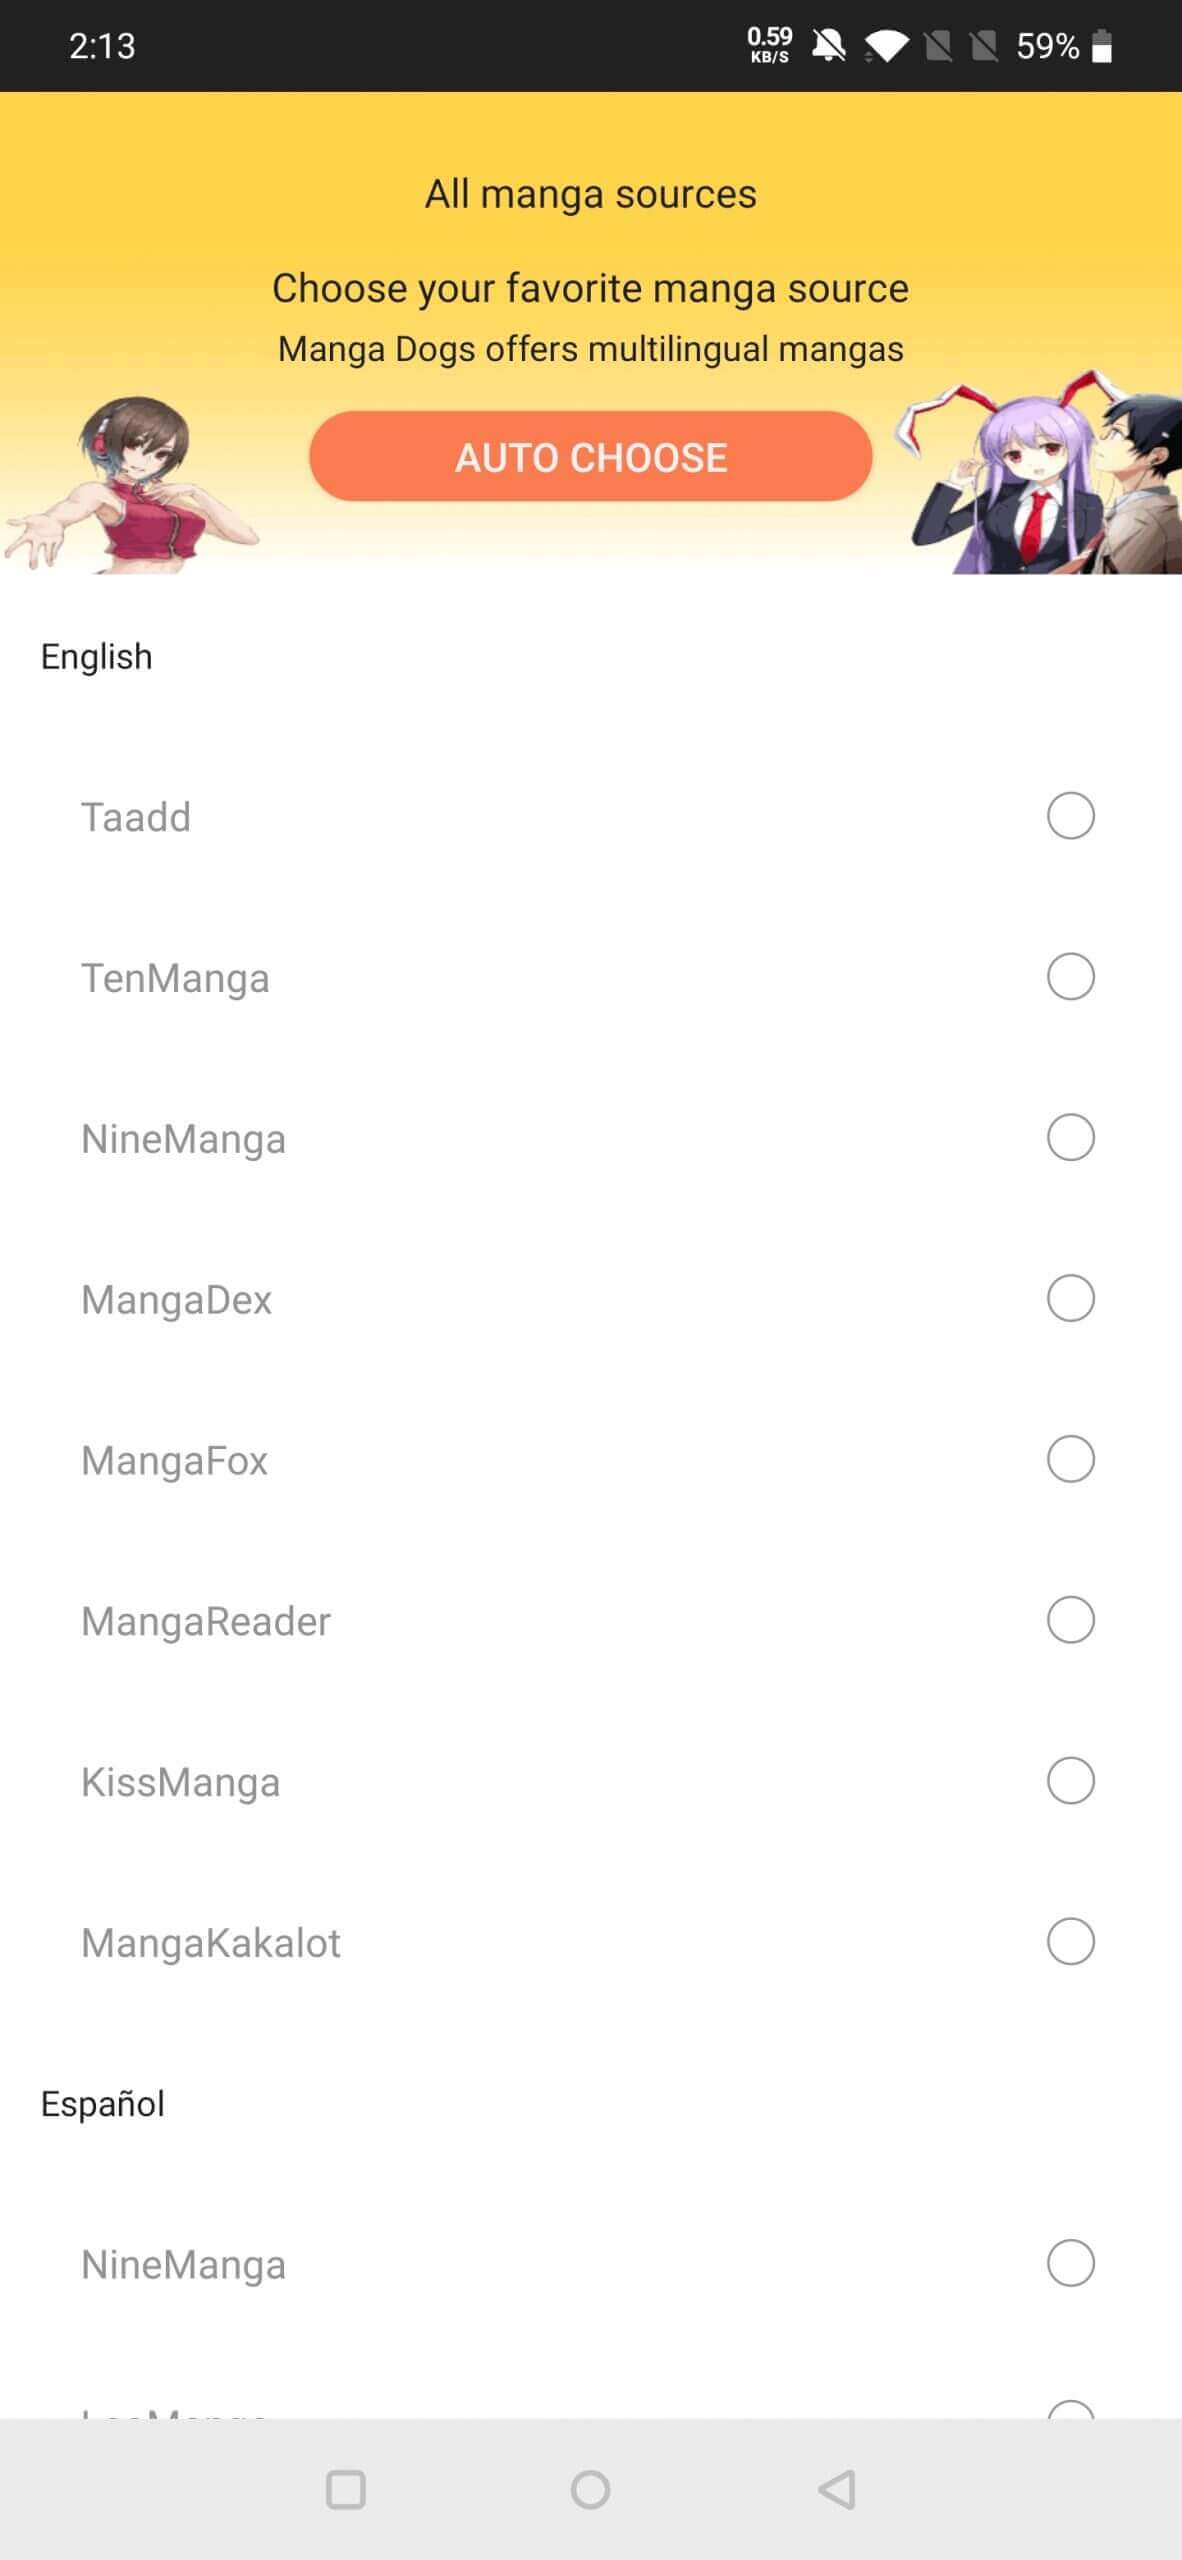
Task: Tap the battery status icon
Action: pos(1101,45)
